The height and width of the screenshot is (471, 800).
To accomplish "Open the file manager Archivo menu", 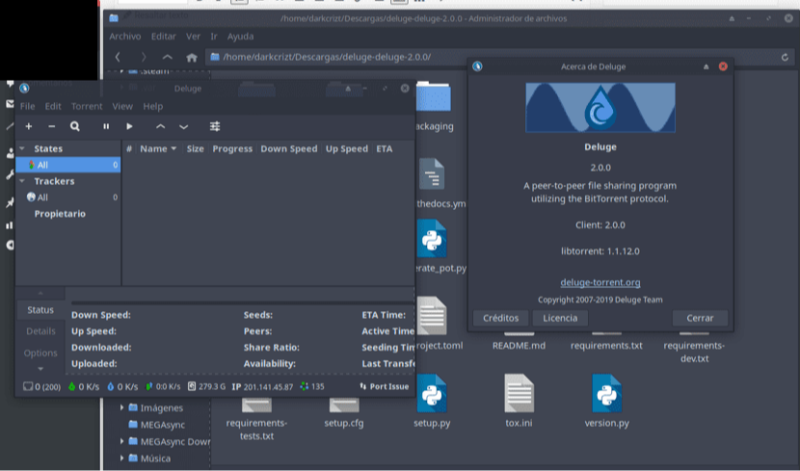I will 125,36.
